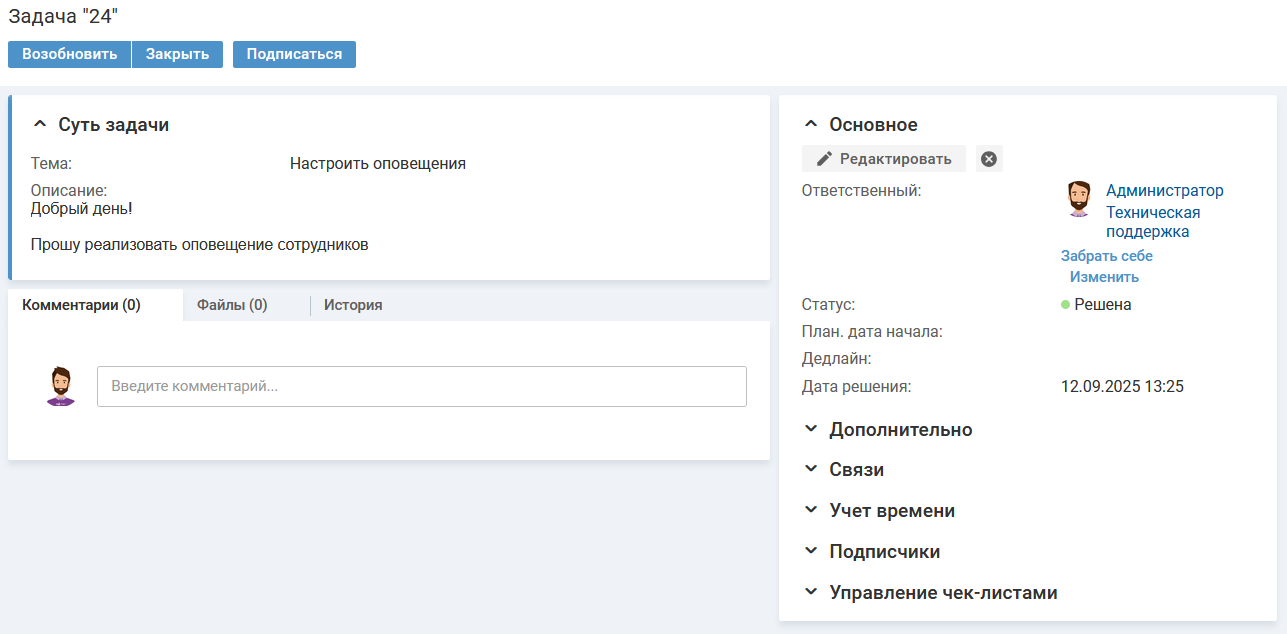1287x634 pixels.
Task: Click the Забрать себе link
Action: [x=1106, y=256]
